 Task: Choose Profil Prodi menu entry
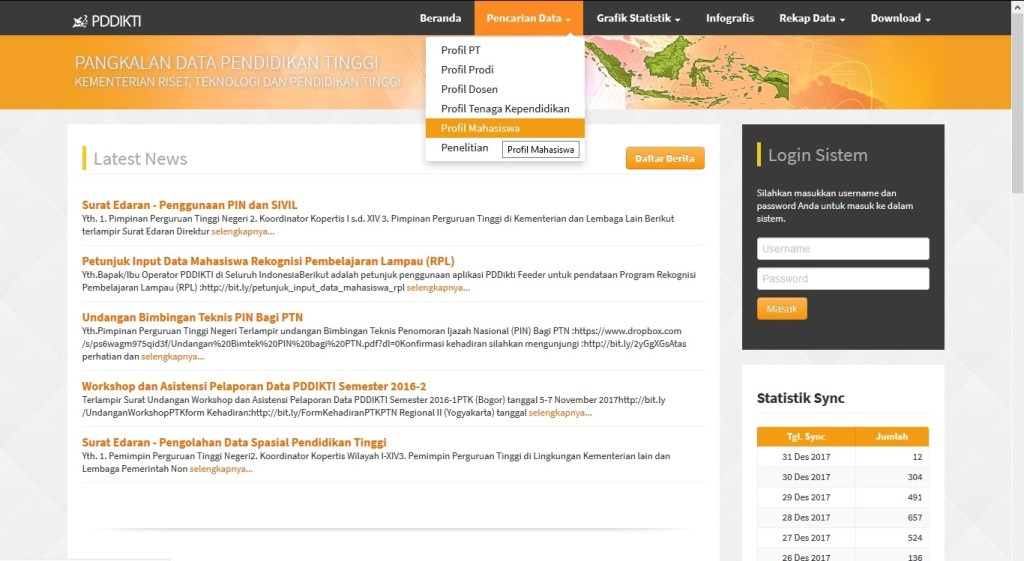(467, 70)
